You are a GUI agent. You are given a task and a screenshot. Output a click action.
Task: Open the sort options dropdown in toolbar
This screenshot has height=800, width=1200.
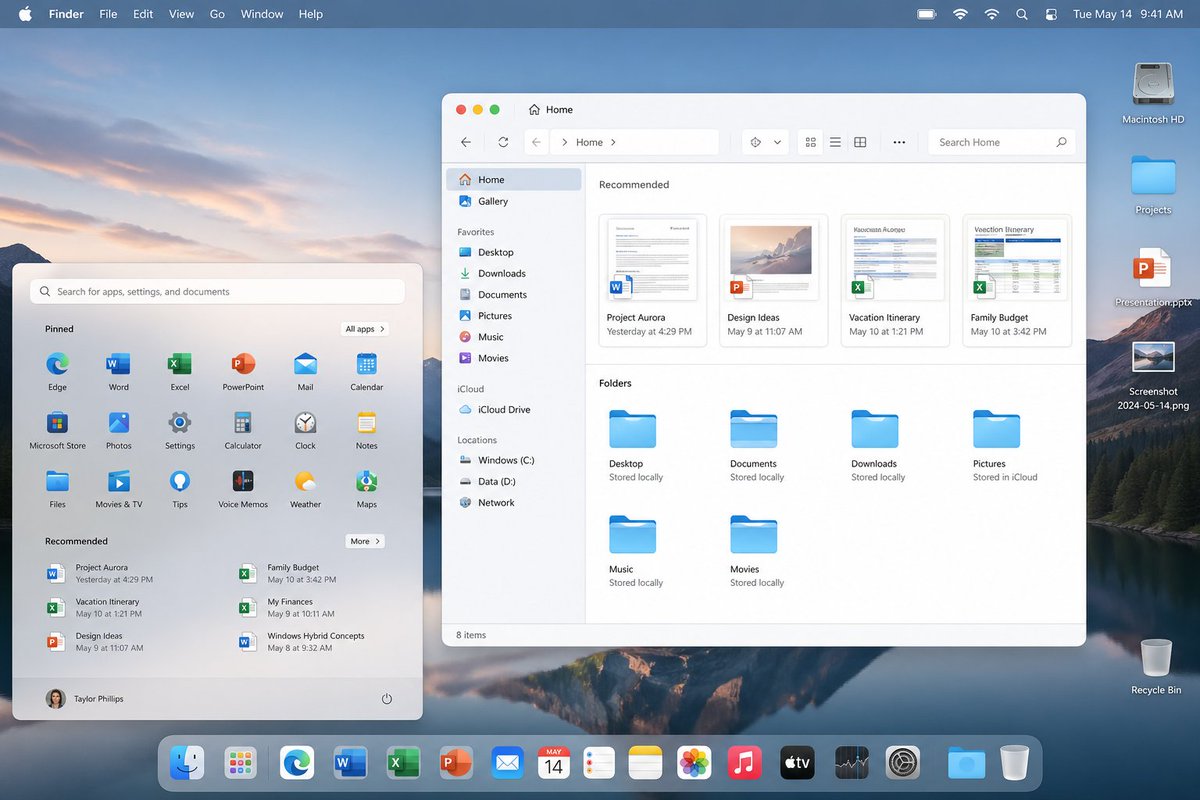(766, 142)
